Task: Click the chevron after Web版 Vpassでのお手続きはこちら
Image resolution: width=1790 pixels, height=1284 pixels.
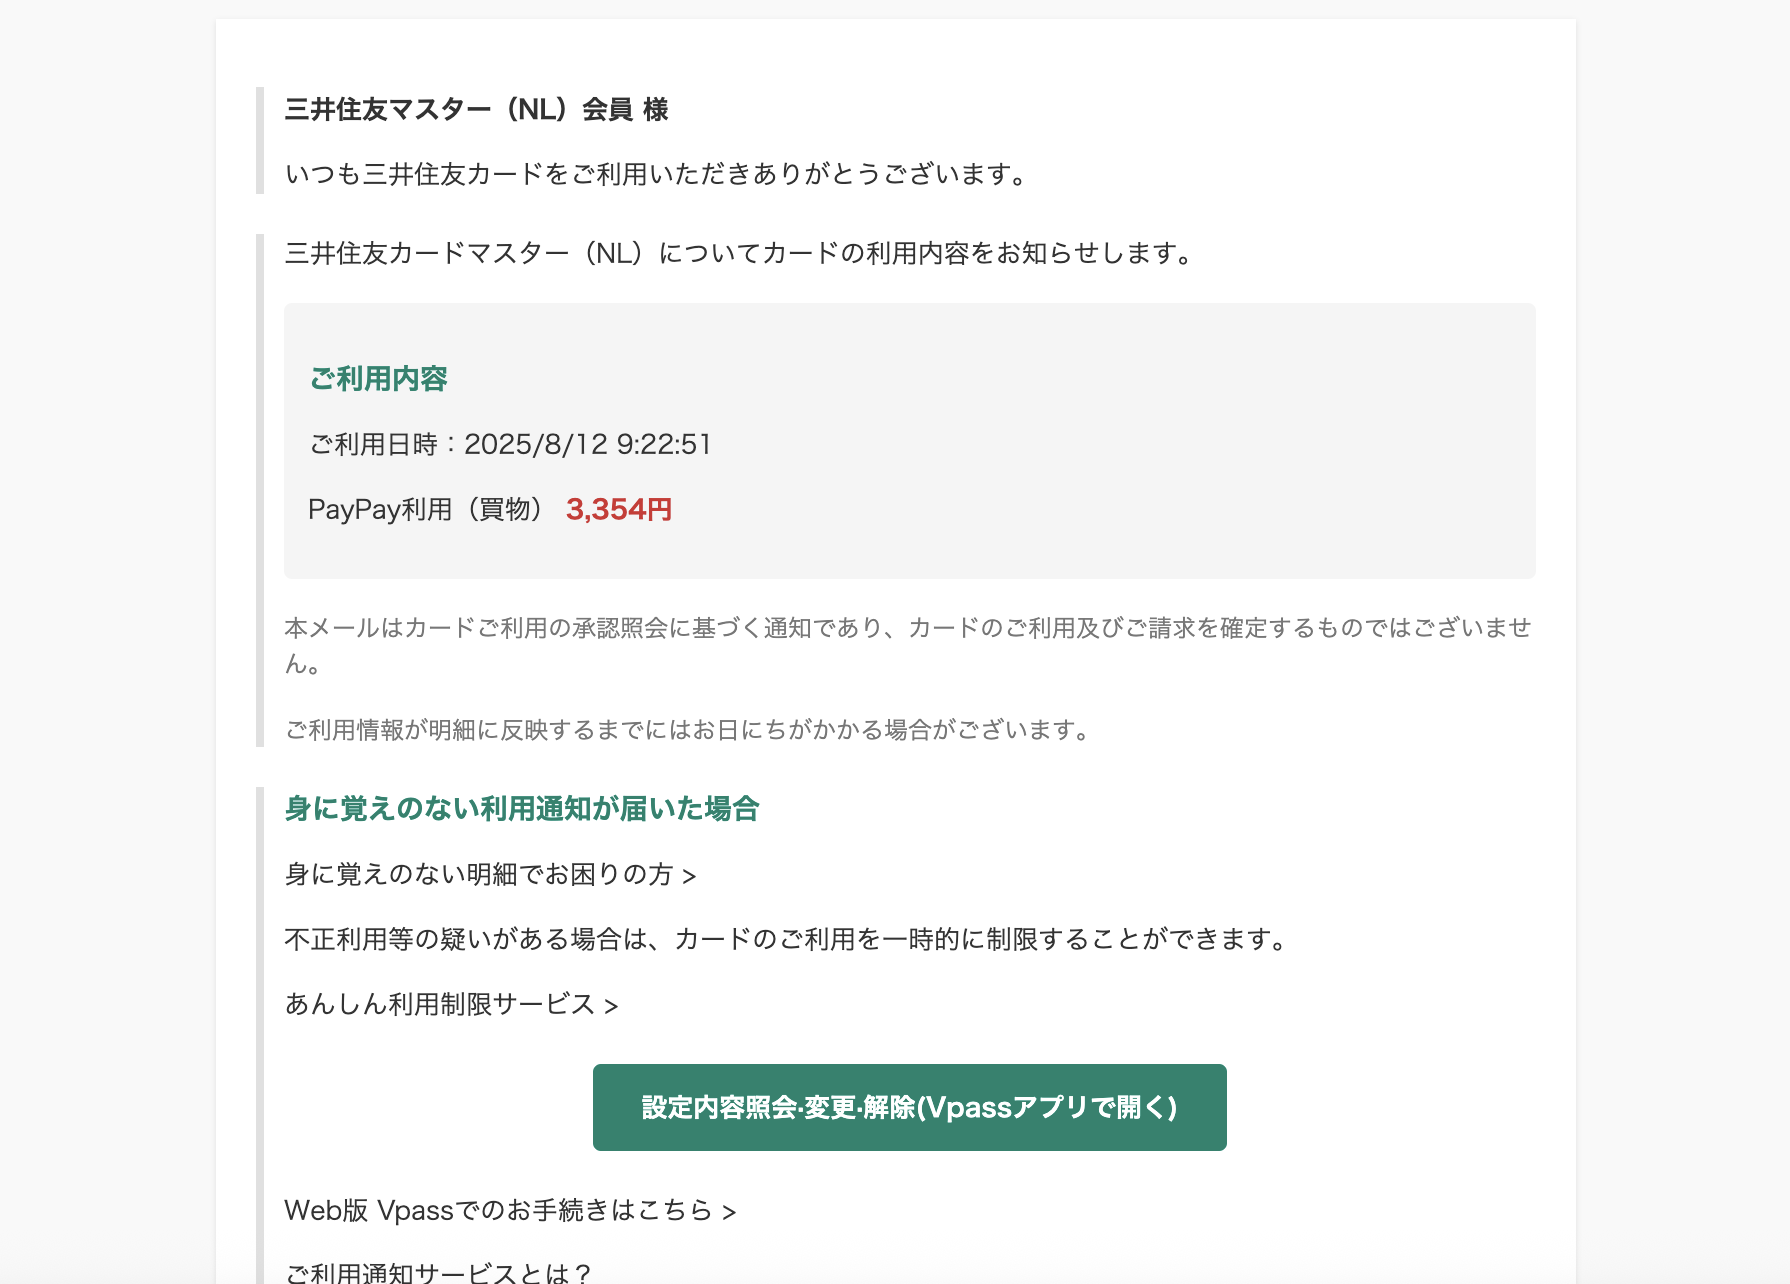Action: pos(729,1213)
